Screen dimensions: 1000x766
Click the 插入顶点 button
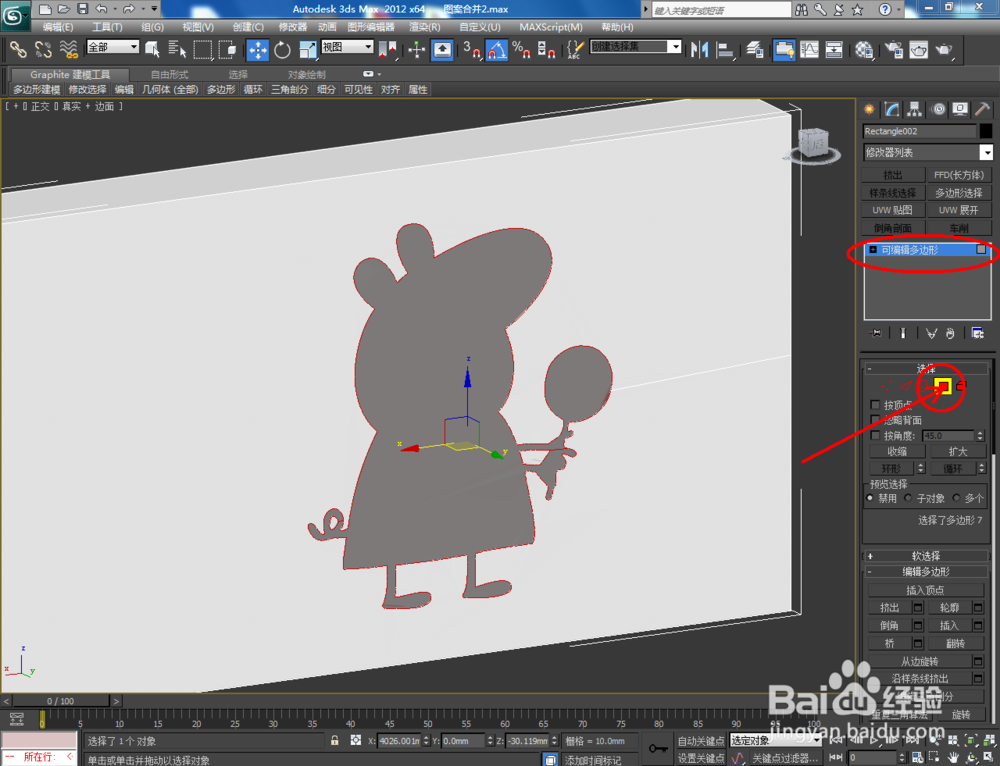coord(925,590)
